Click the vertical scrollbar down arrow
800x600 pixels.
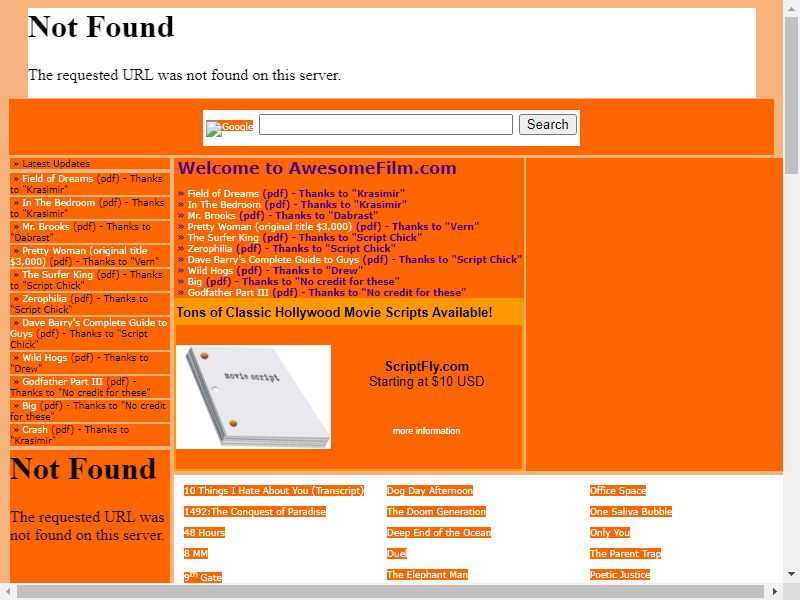pos(792,574)
